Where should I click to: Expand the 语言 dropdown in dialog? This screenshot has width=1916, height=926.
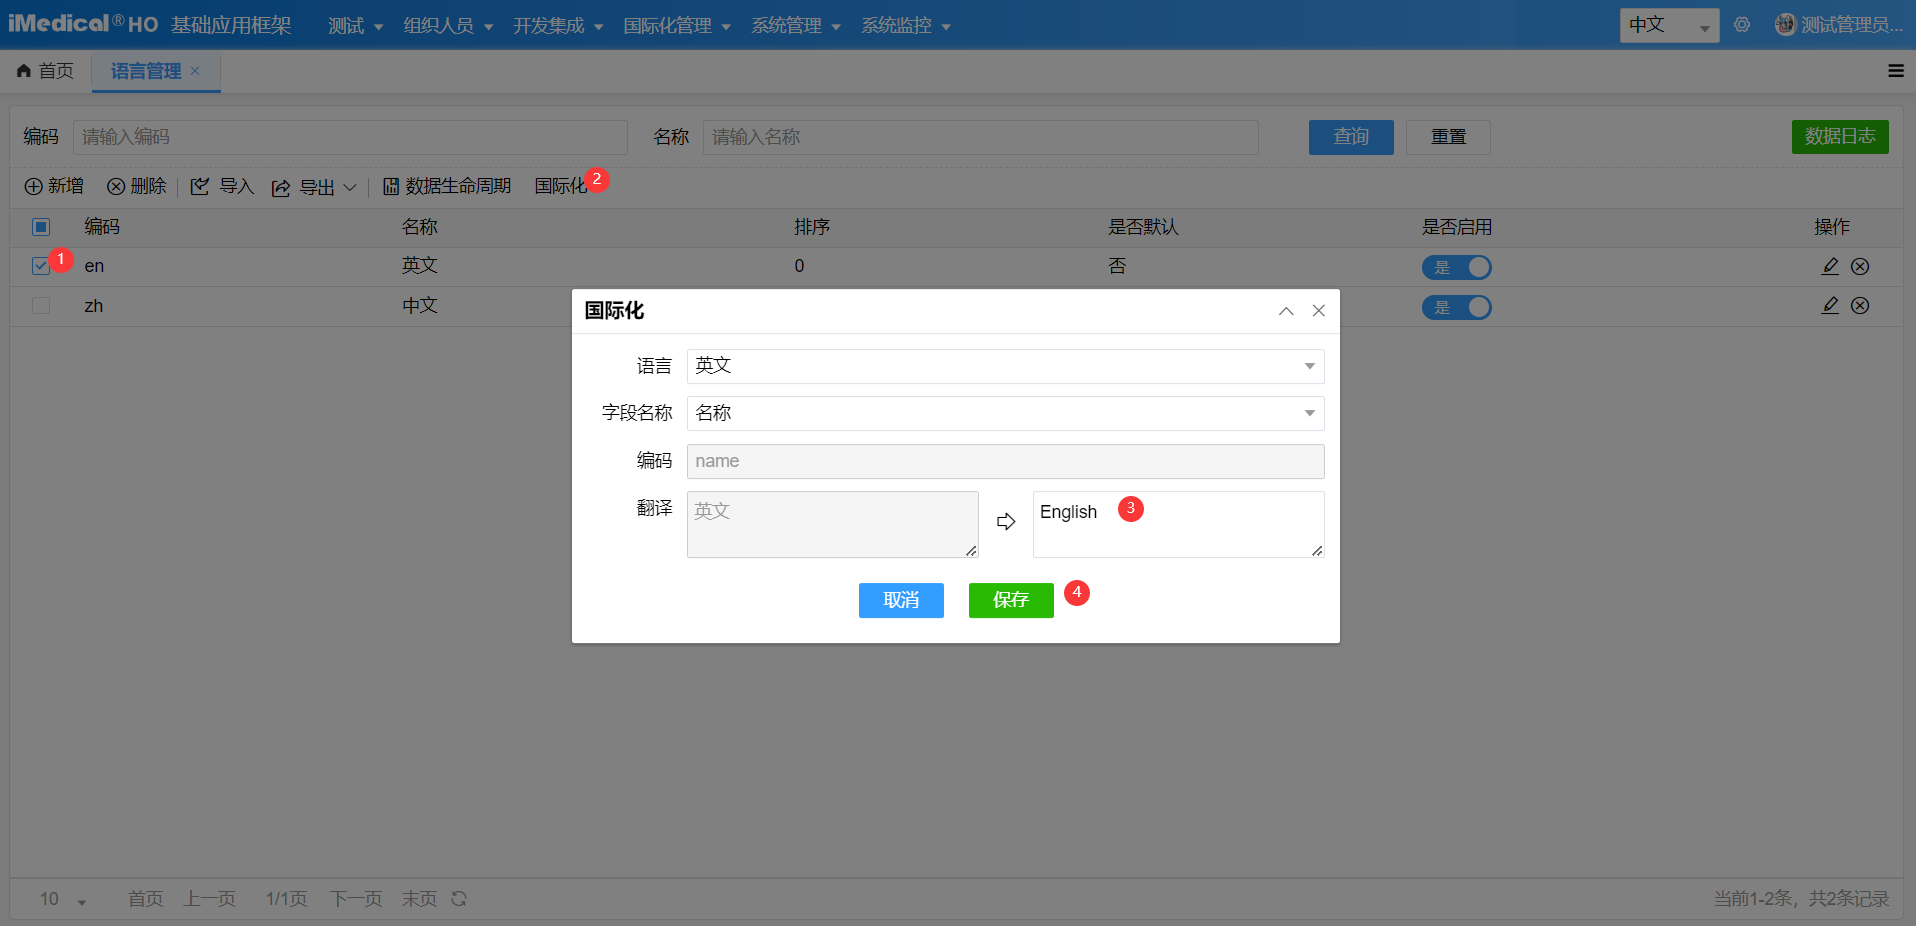pyautogui.click(x=1309, y=366)
